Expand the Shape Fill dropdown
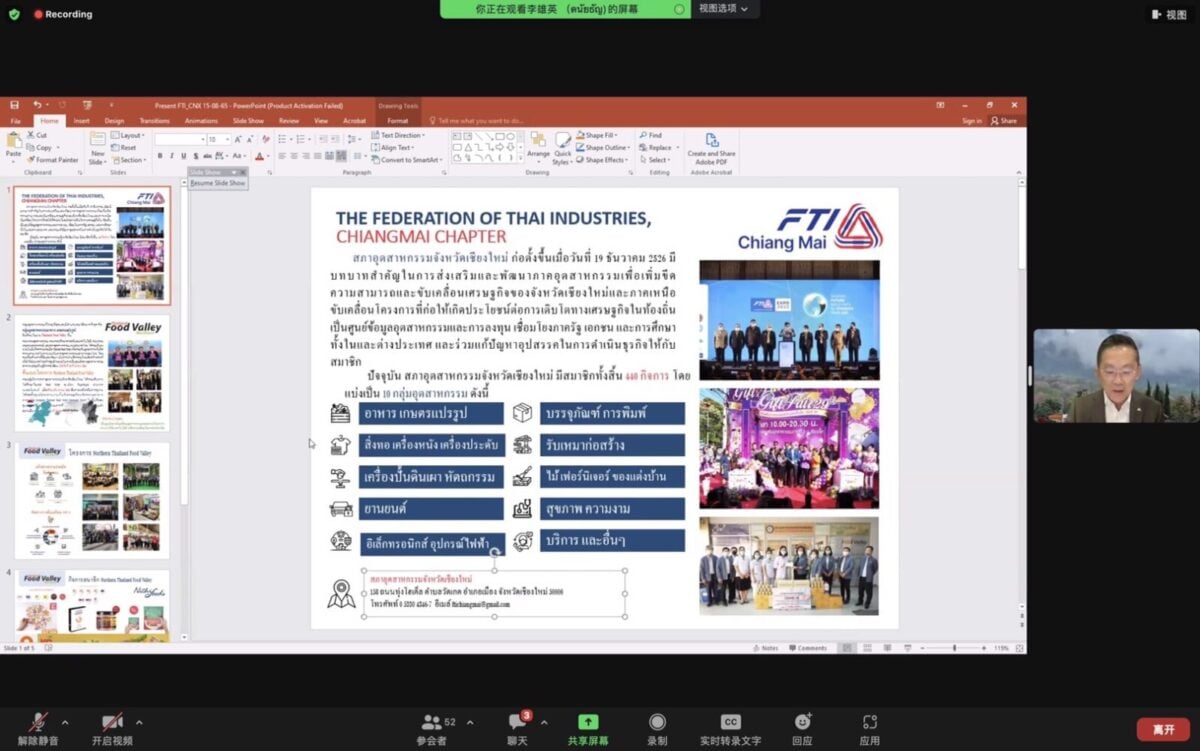 pyautogui.click(x=603, y=135)
